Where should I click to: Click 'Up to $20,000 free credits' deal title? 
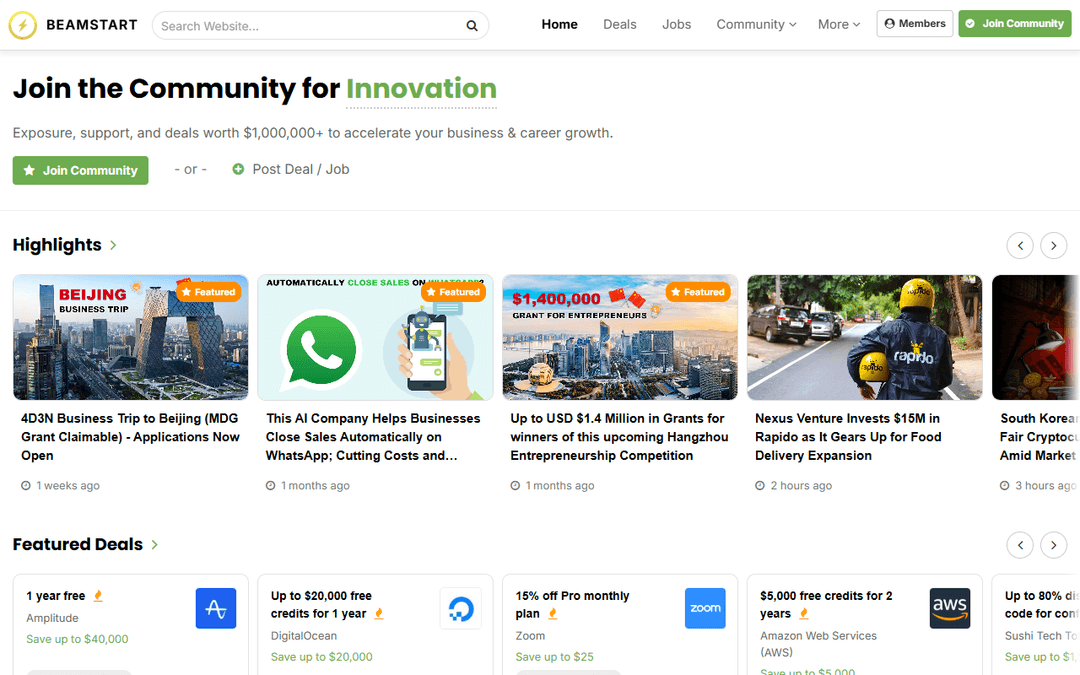321,605
